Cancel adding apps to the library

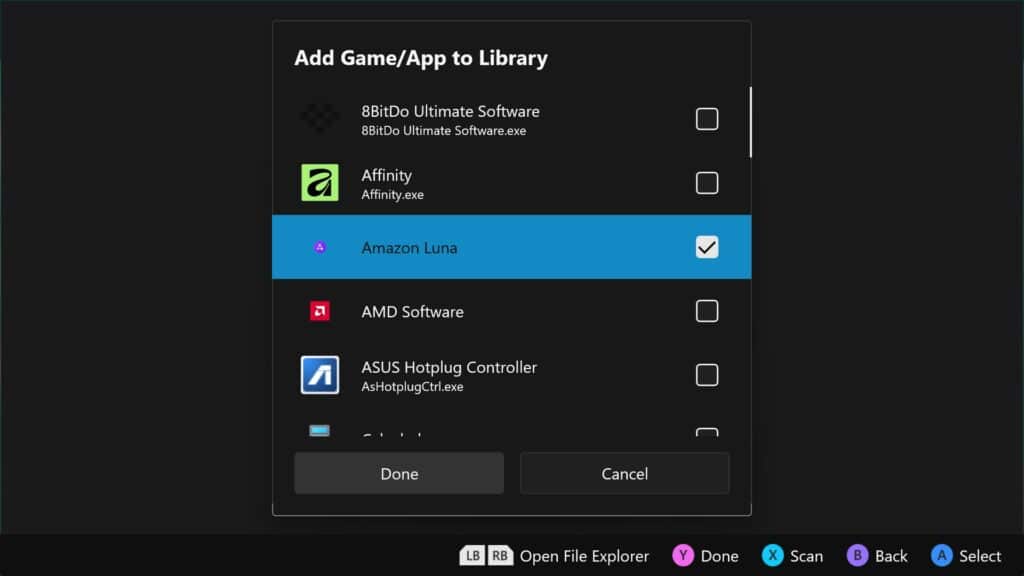click(x=624, y=473)
